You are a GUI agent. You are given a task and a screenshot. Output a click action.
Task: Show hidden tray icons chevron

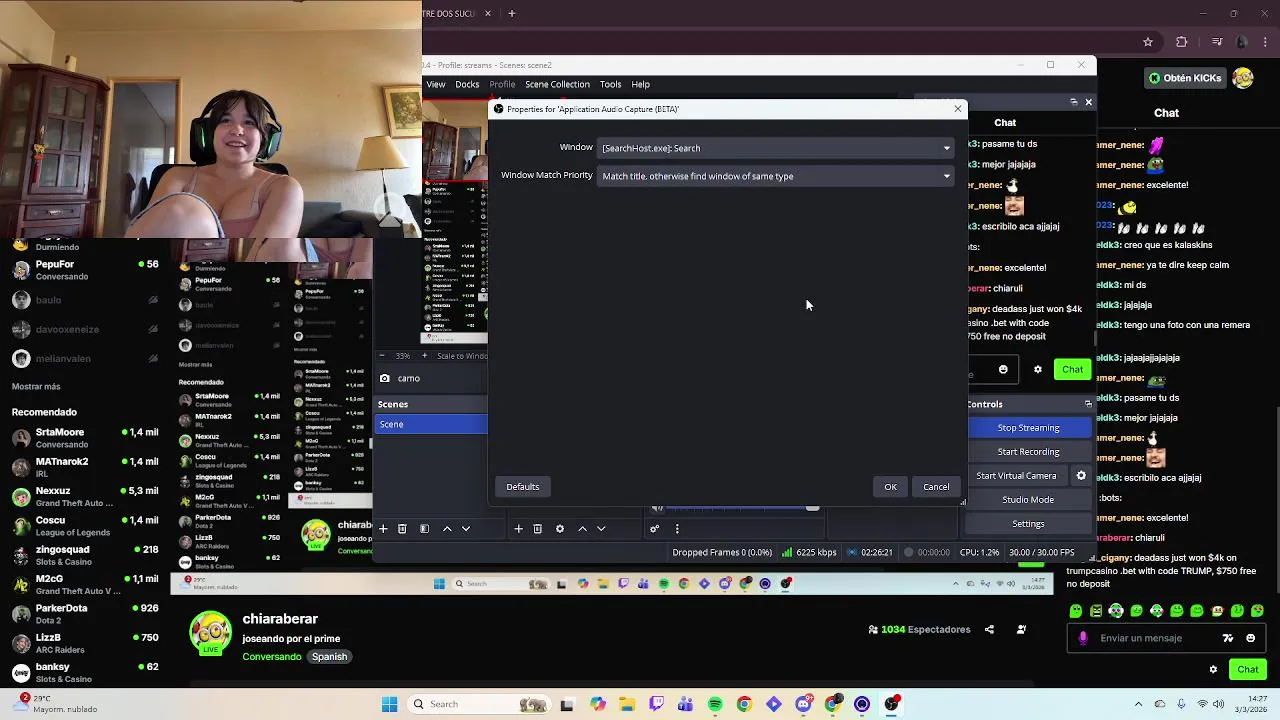click(1138, 704)
